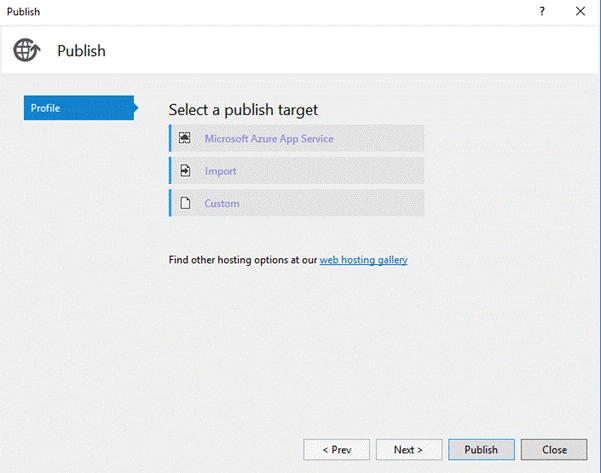The height and width of the screenshot is (473, 601).
Task: Click the Publish button at bottom
Action: coord(481,450)
